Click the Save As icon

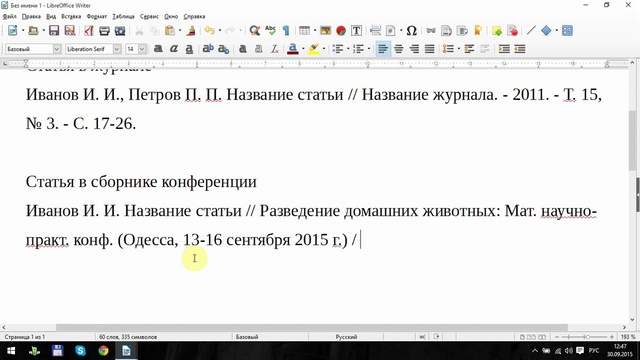69,31
